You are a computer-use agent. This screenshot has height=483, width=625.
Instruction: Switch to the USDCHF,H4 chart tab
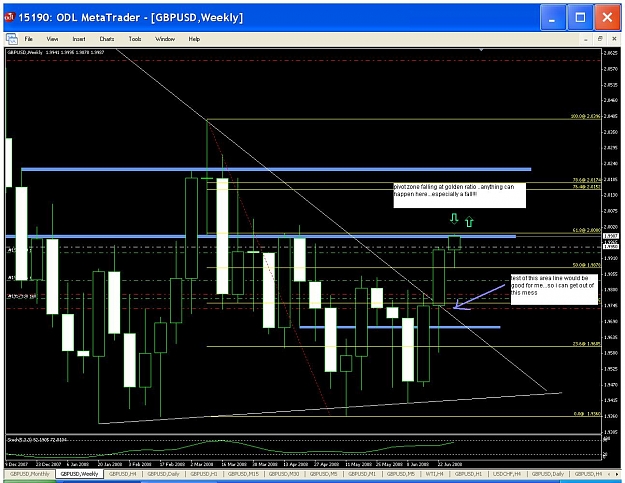507,474
